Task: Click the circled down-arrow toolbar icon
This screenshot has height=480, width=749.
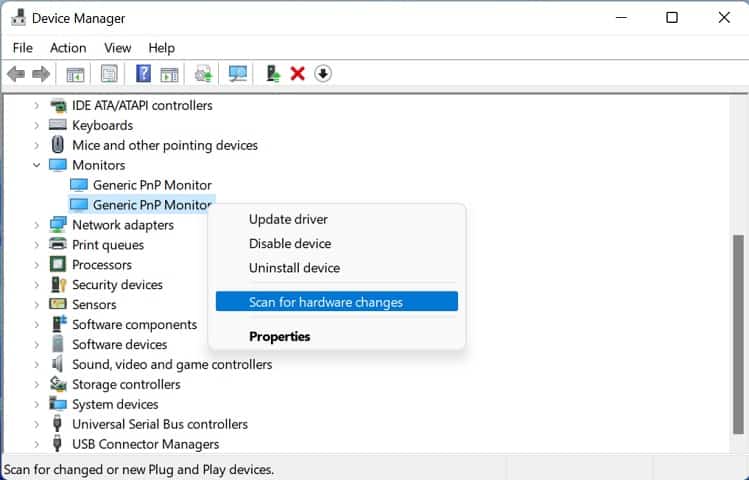Action: coord(323,74)
